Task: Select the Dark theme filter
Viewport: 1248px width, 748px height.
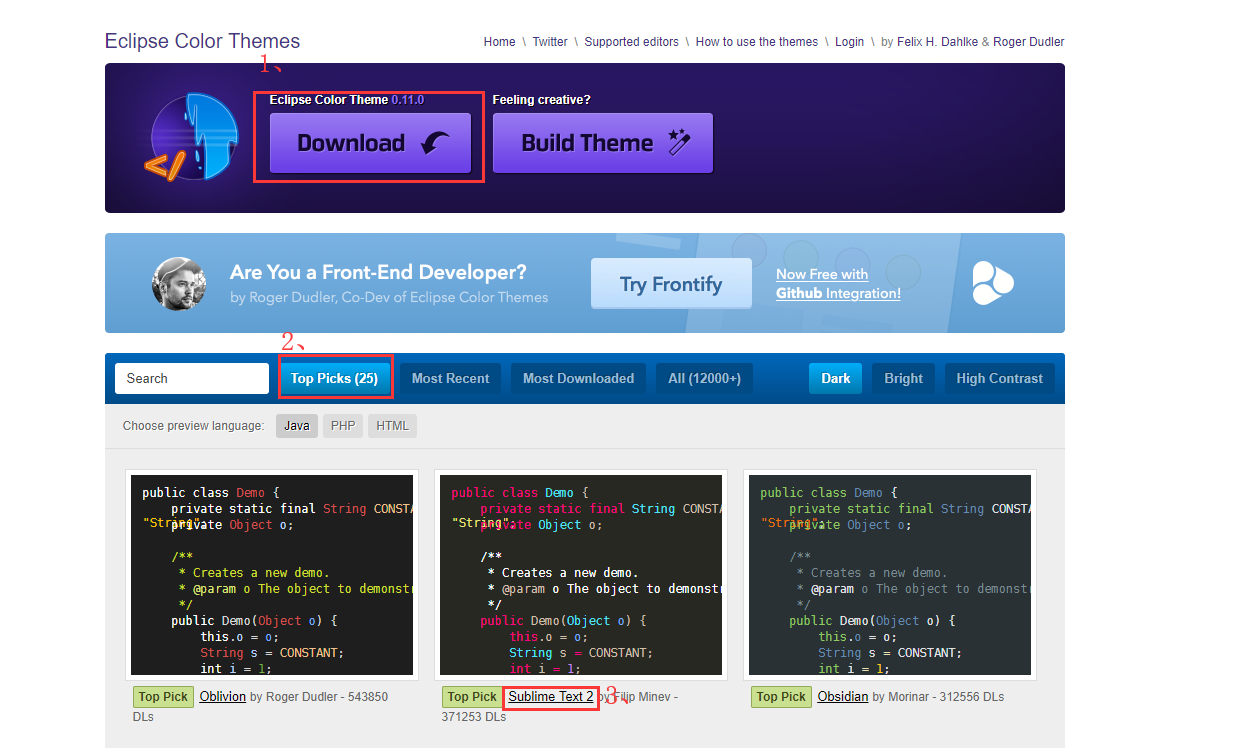Action: tap(836, 378)
